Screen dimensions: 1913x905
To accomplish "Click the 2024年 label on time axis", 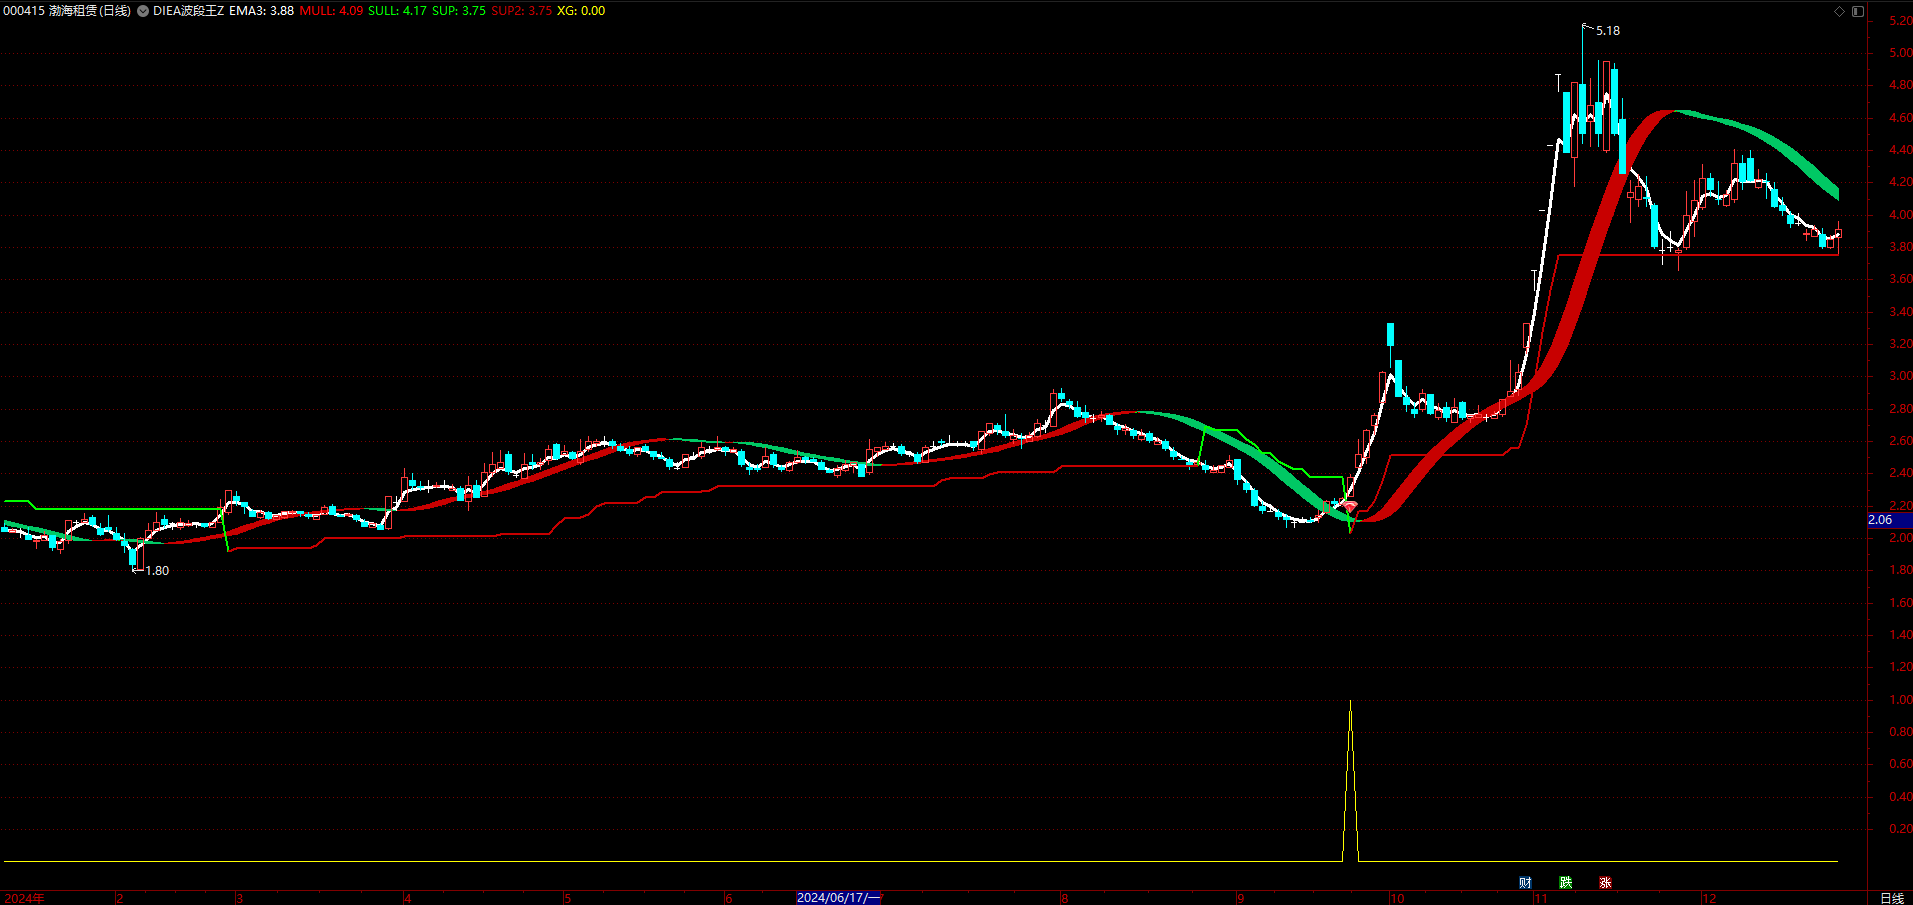I will click(23, 898).
